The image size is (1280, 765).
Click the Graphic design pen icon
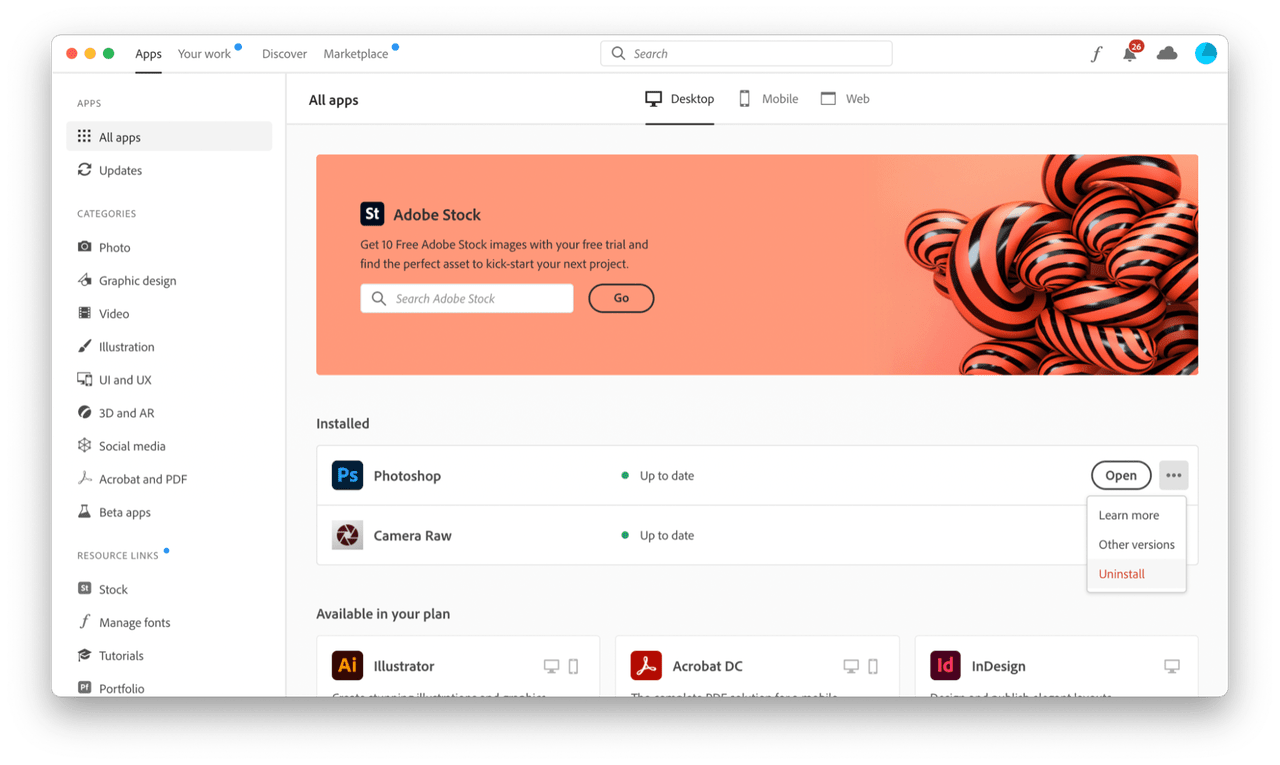click(84, 280)
